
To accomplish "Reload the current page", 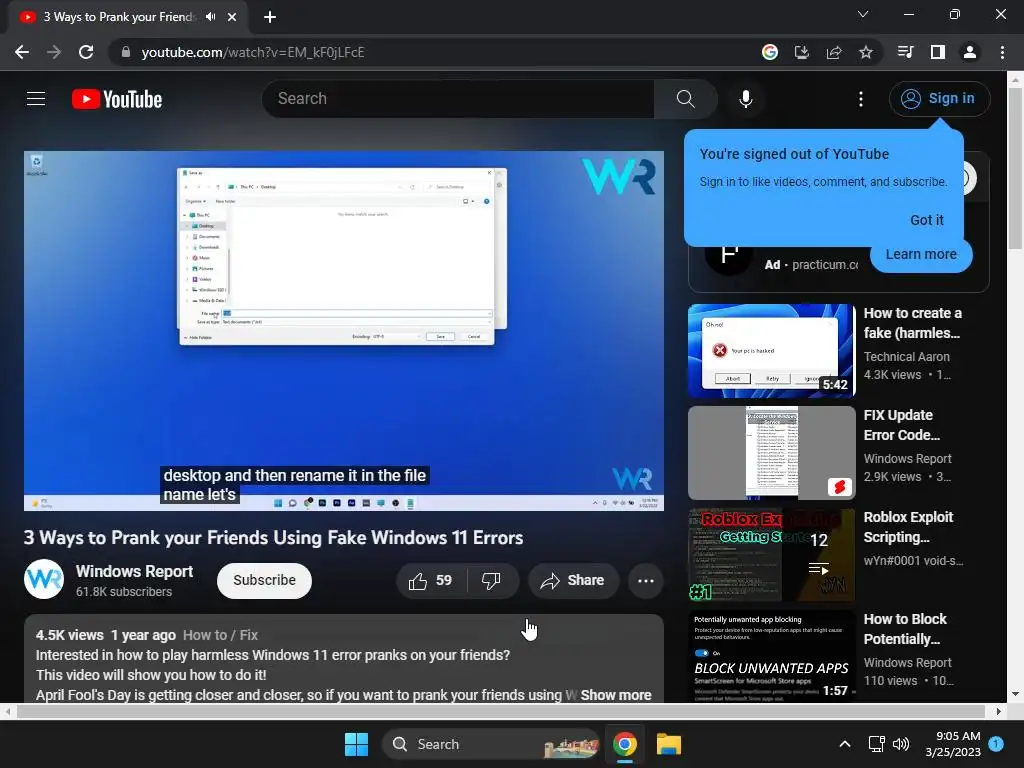I will (86, 52).
